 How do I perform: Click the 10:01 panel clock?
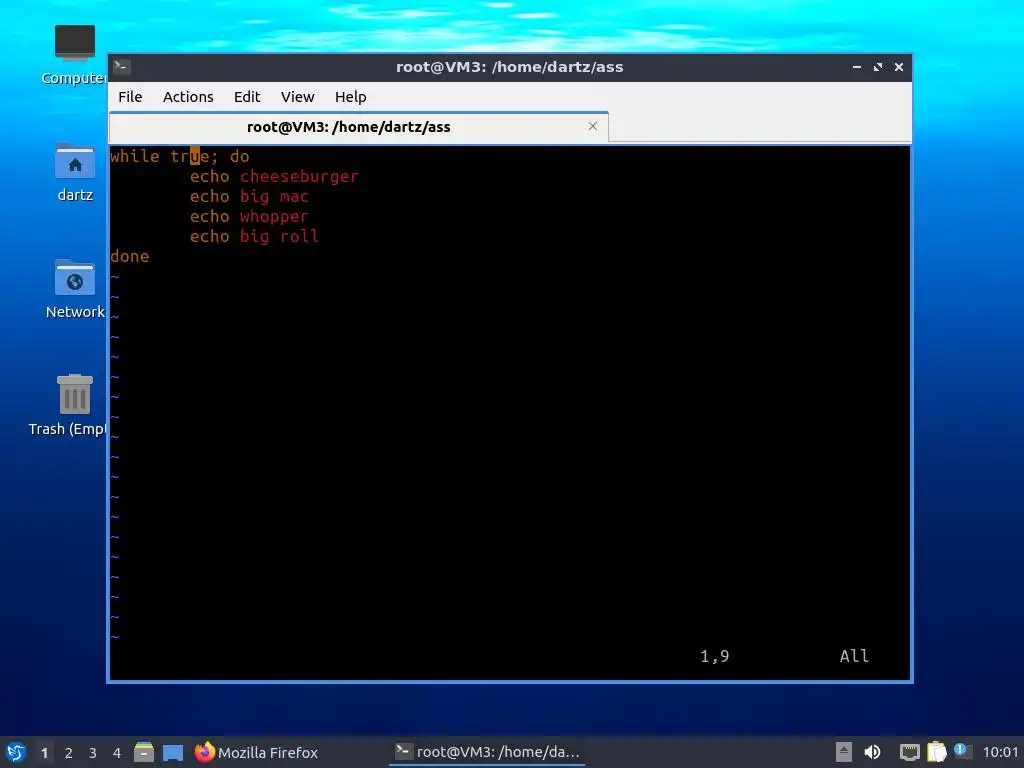tap(1000, 752)
